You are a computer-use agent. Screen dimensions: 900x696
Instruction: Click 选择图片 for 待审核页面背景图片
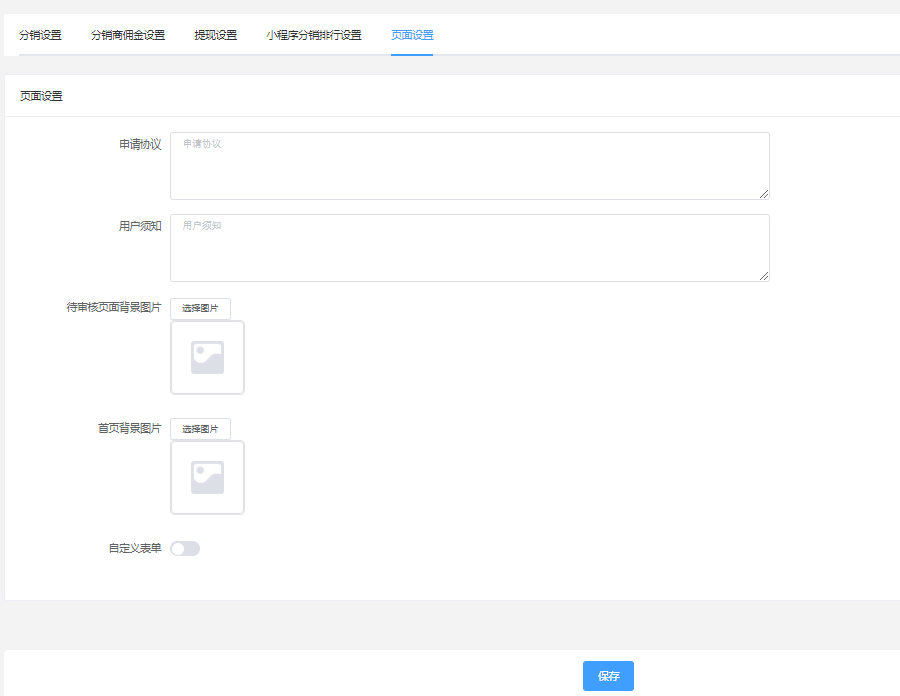coord(200,309)
